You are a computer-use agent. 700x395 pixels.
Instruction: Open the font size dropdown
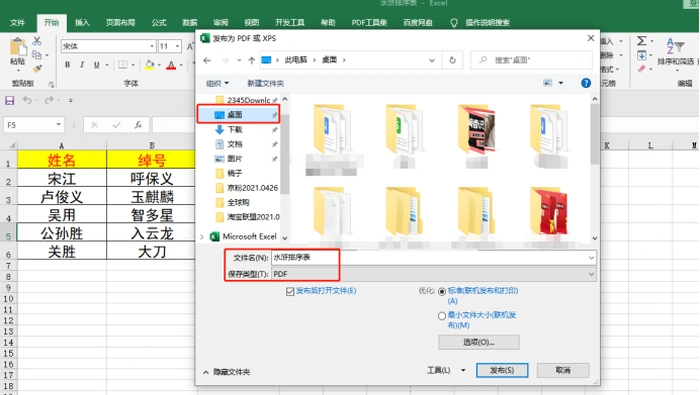coord(177,46)
